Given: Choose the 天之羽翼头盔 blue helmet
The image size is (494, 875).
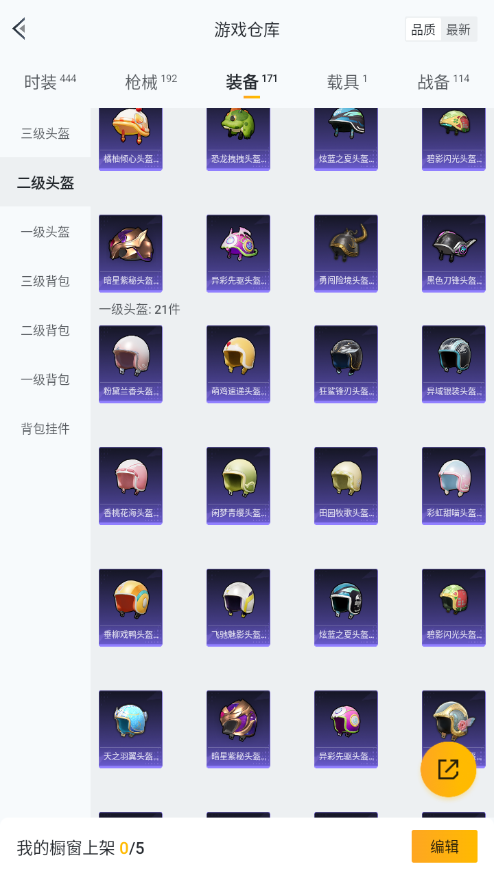Looking at the screenshot, I should [131, 729].
